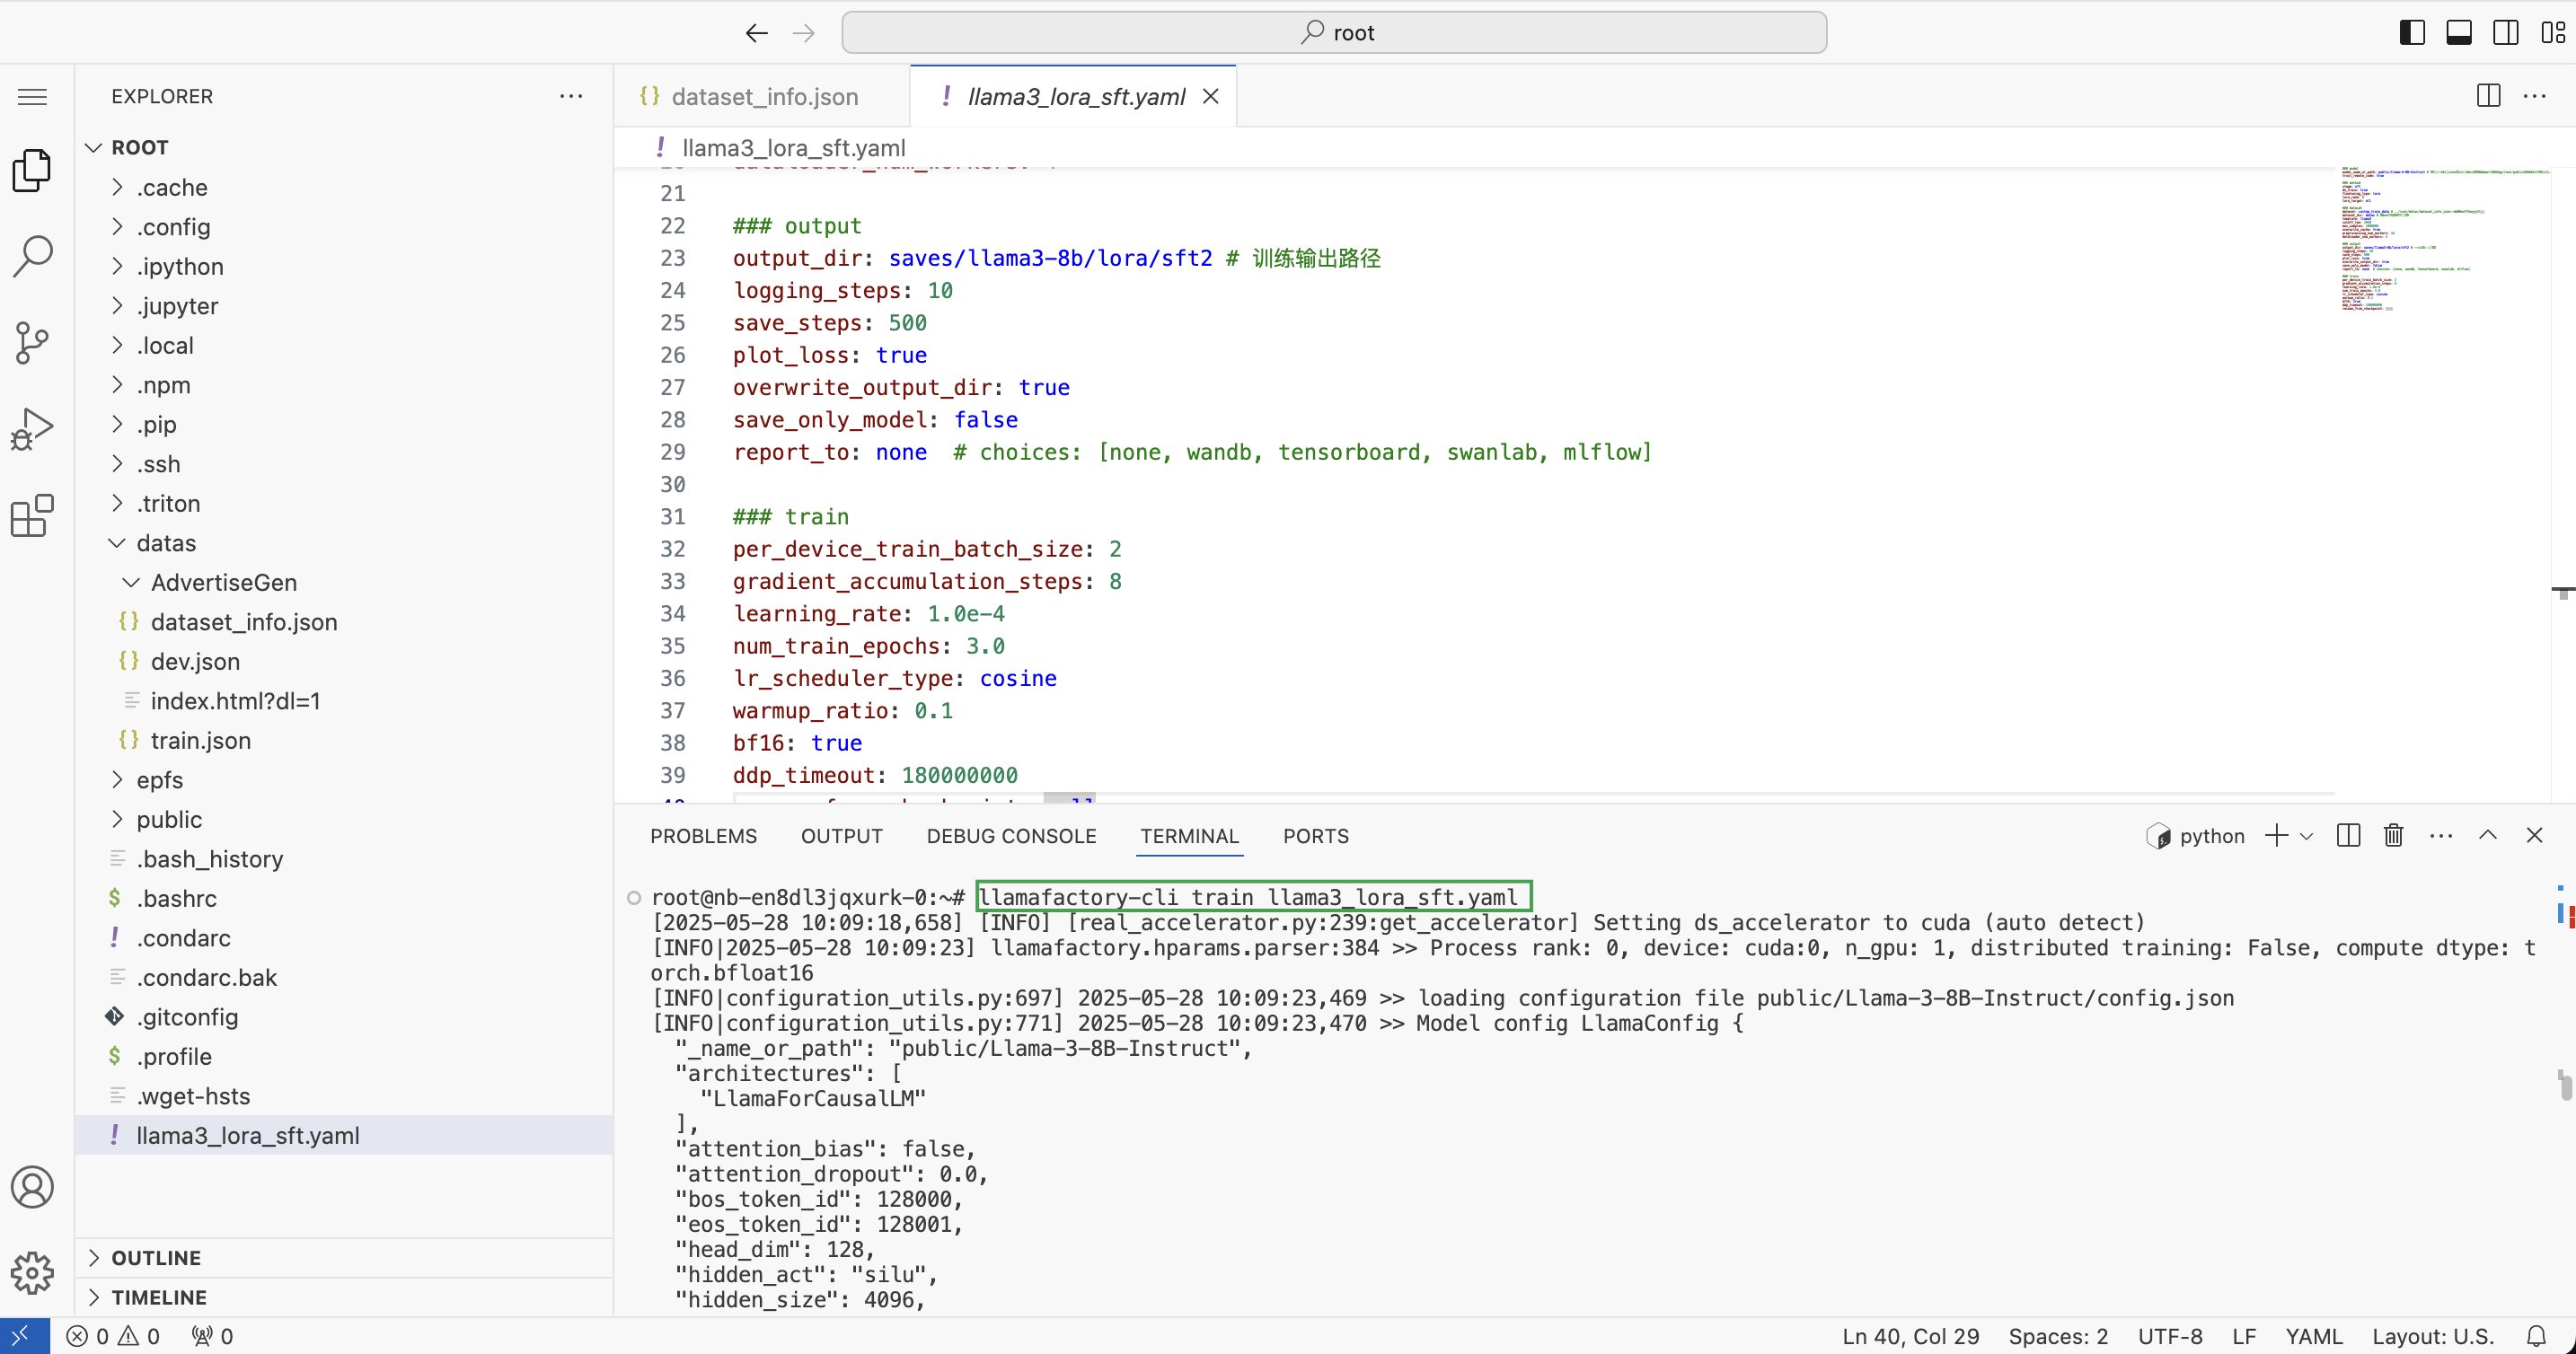This screenshot has width=2576, height=1354.
Task: Open the Explorer view in activity bar
Action: pyautogui.click(x=32, y=170)
